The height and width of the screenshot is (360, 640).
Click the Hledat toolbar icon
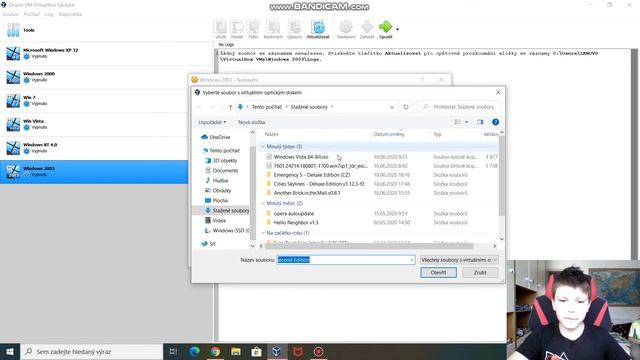[237, 27]
